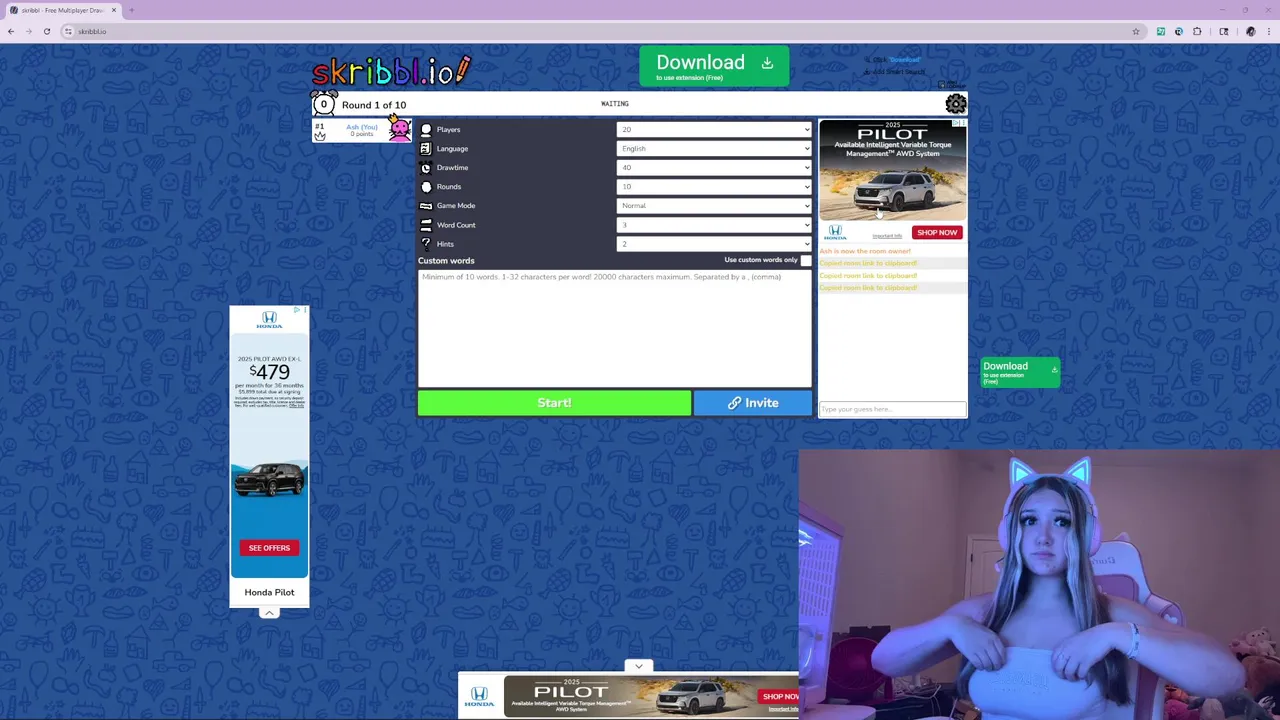1280x720 pixels.
Task: Click the Ash (You) player name
Action: [x=362, y=127]
